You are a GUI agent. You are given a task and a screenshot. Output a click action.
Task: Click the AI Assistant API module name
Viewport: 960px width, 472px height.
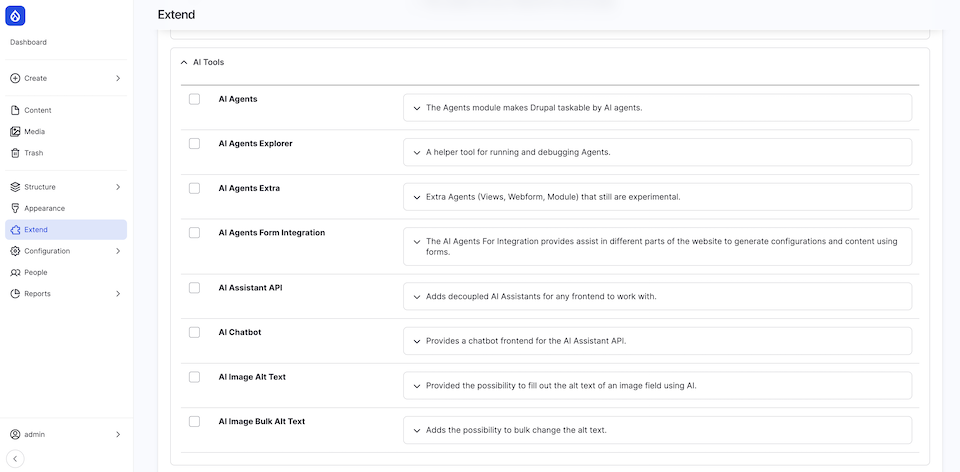250,288
